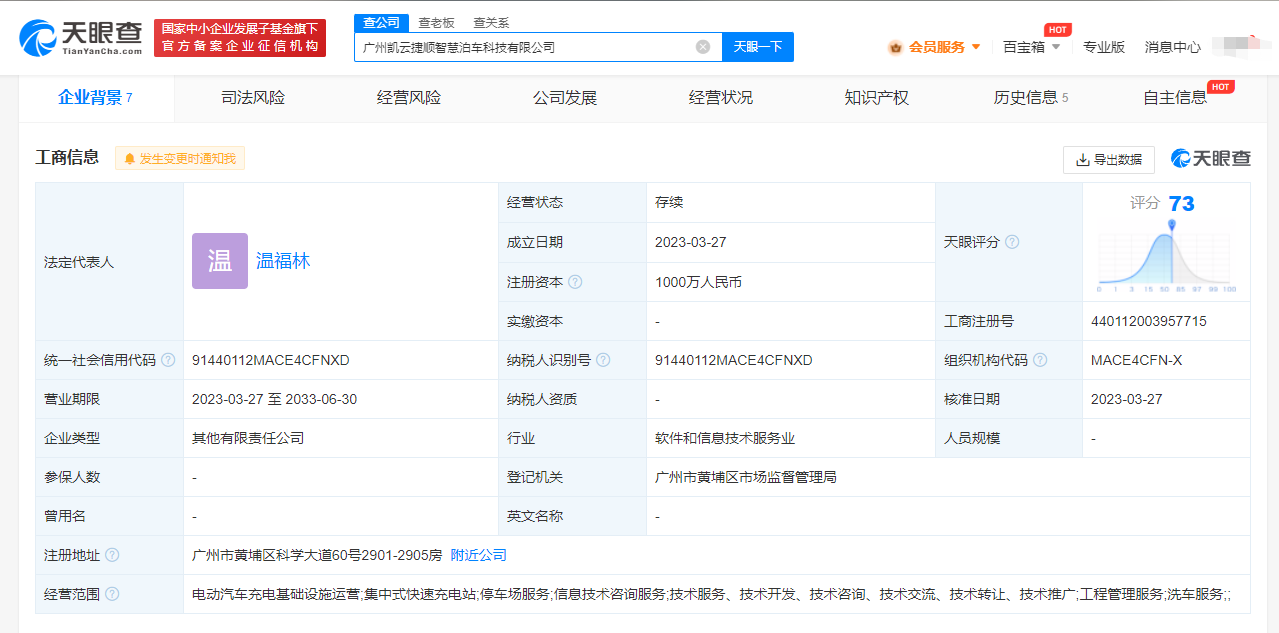Clear the search box with the X icon
Screen dimensions: 1279x633
tap(702, 46)
